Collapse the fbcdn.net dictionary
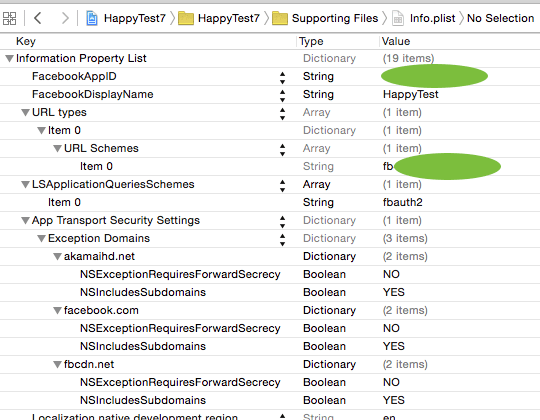The image size is (540, 420). click(x=57, y=365)
